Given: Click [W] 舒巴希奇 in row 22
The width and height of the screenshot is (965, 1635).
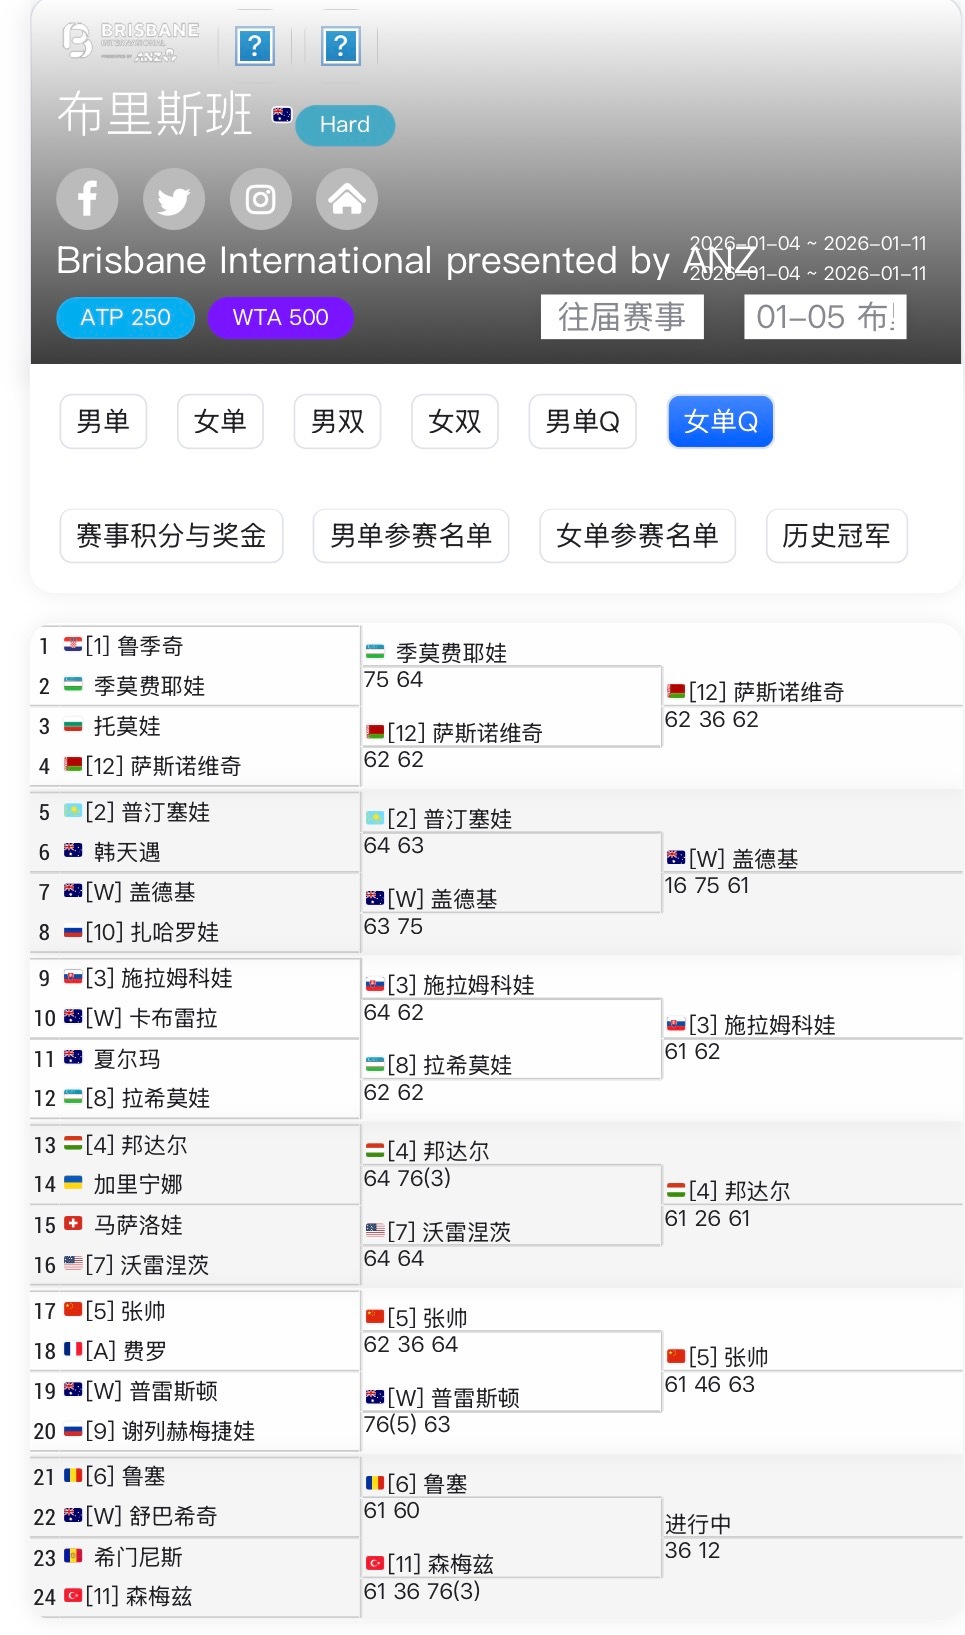Looking at the screenshot, I should (151, 1516).
